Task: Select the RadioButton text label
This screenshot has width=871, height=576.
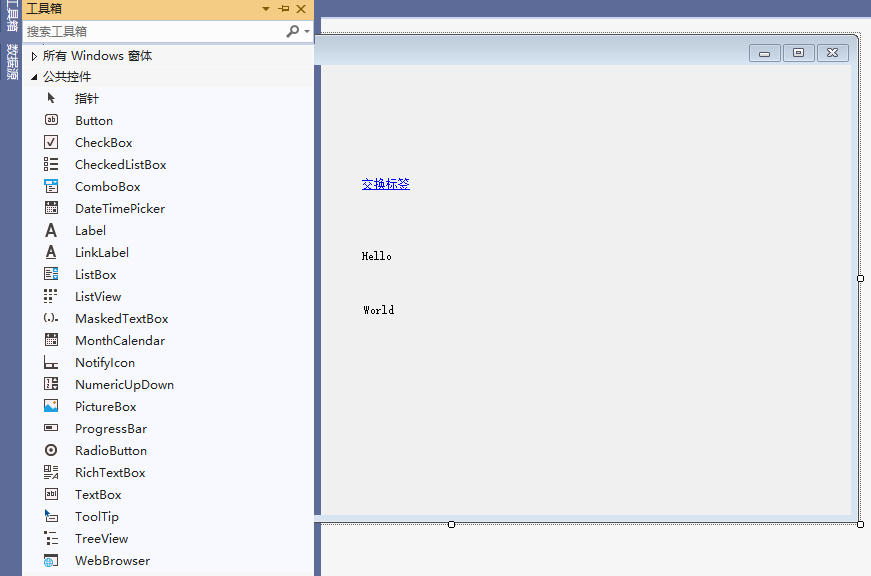Action: [x=111, y=450]
